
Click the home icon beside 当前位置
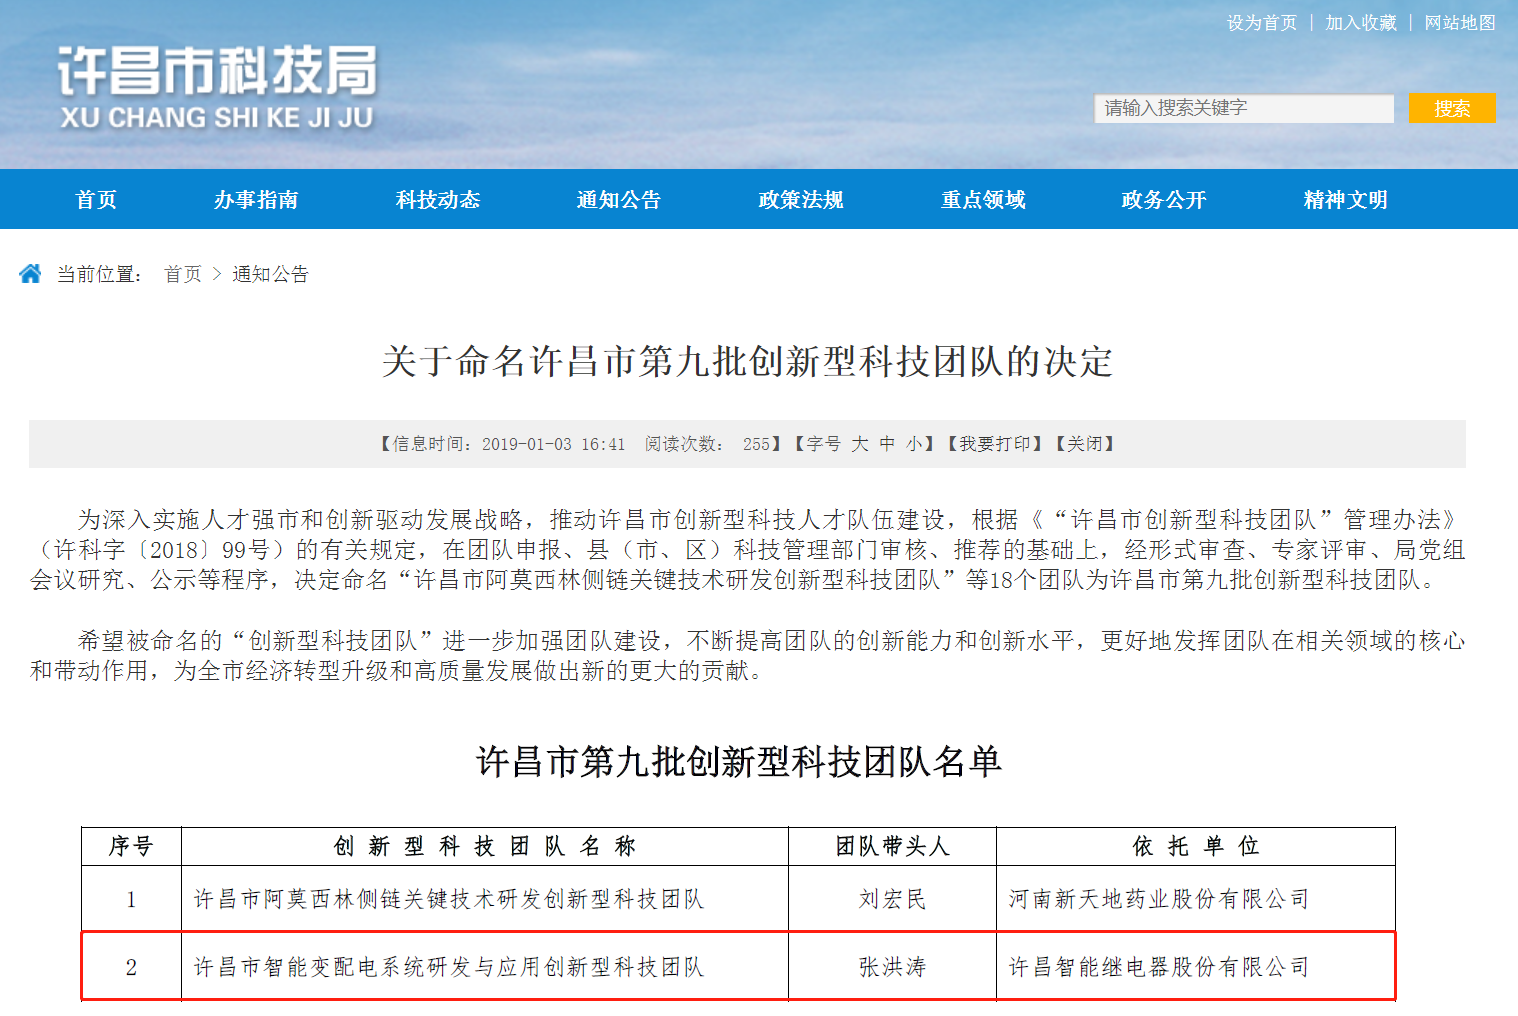point(30,274)
